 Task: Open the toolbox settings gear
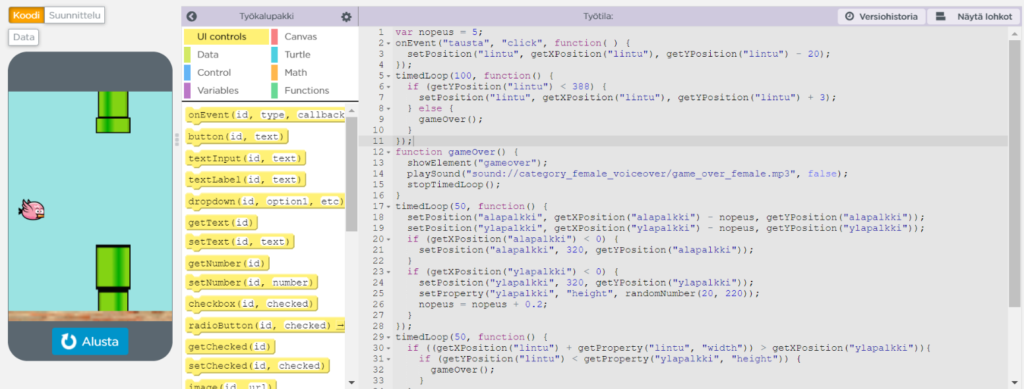click(346, 17)
